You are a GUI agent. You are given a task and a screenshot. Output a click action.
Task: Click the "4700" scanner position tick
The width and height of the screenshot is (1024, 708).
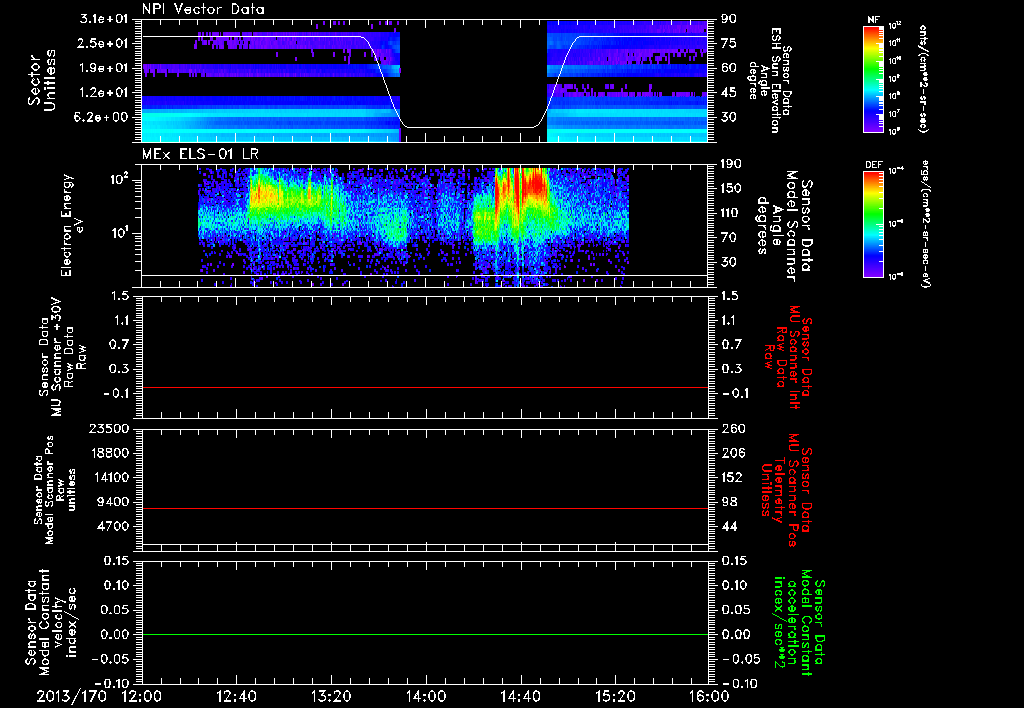pyautogui.click(x=114, y=526)
